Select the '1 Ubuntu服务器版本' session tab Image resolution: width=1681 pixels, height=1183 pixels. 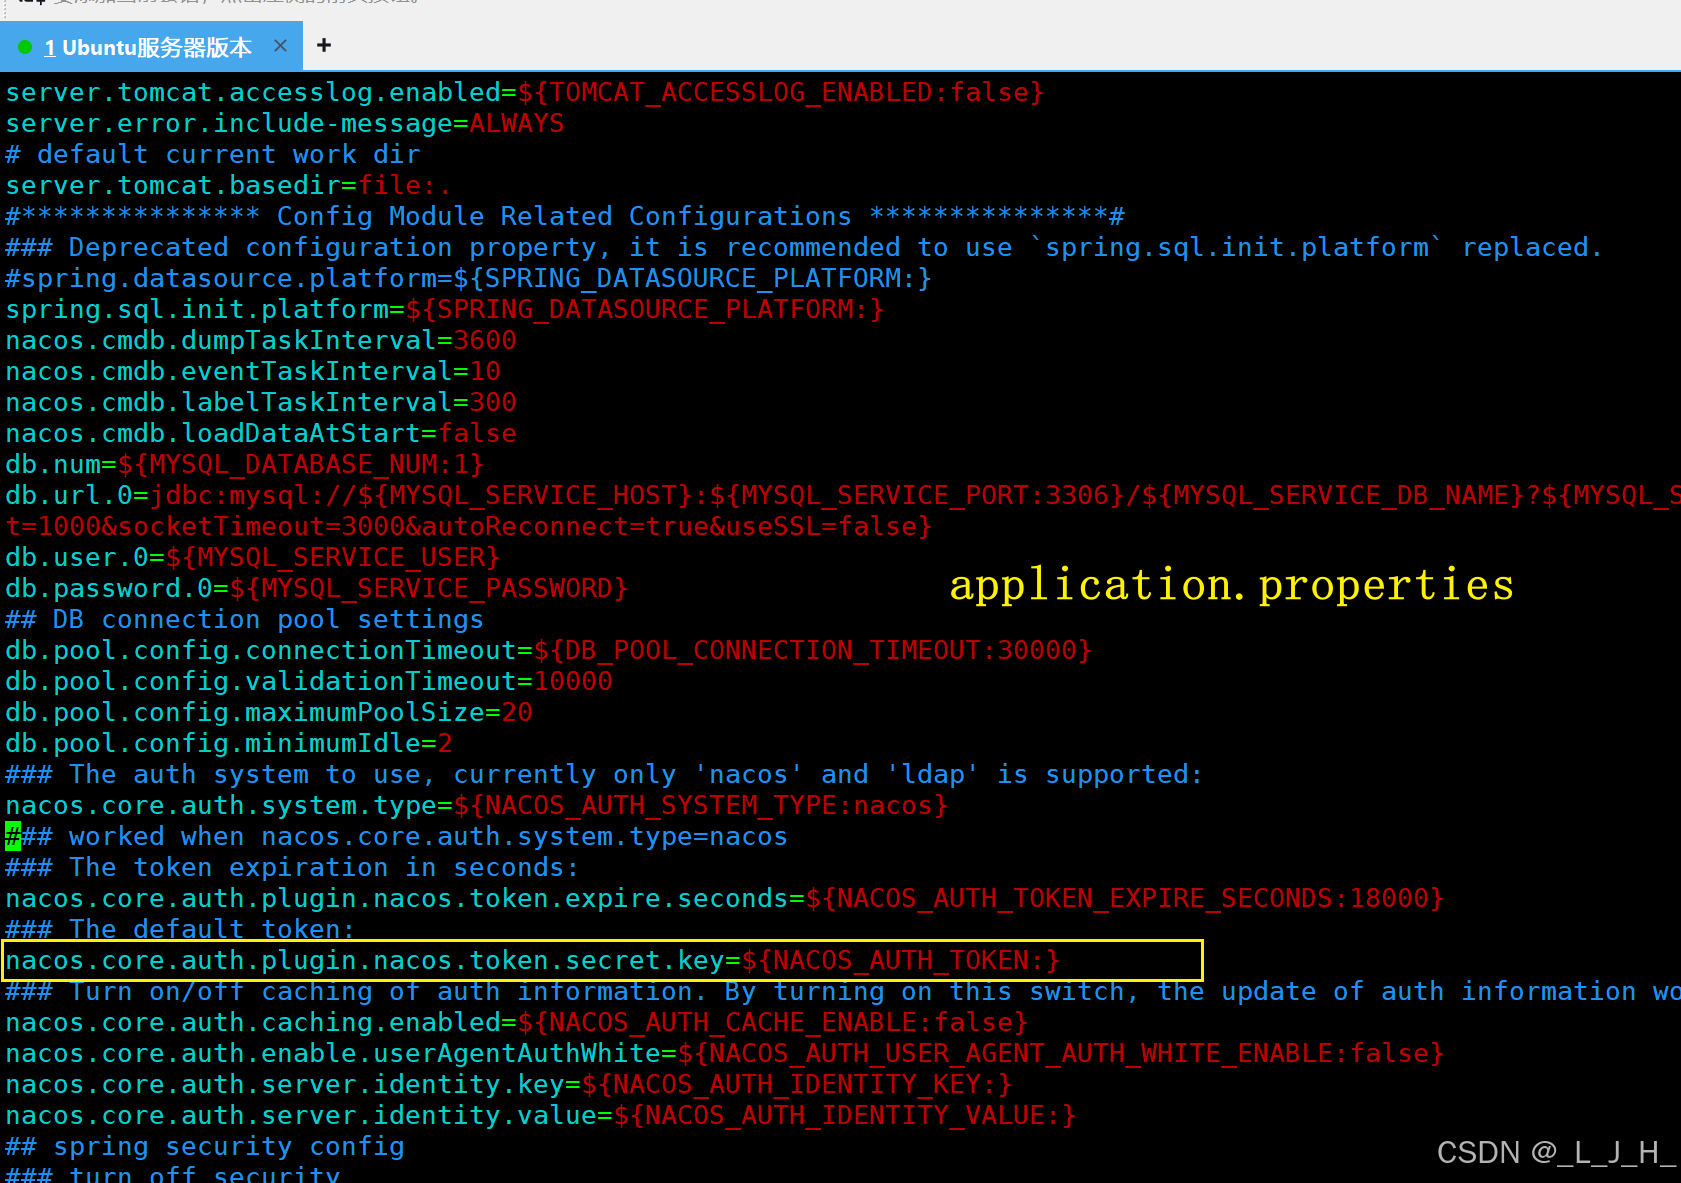click(150, 47)
